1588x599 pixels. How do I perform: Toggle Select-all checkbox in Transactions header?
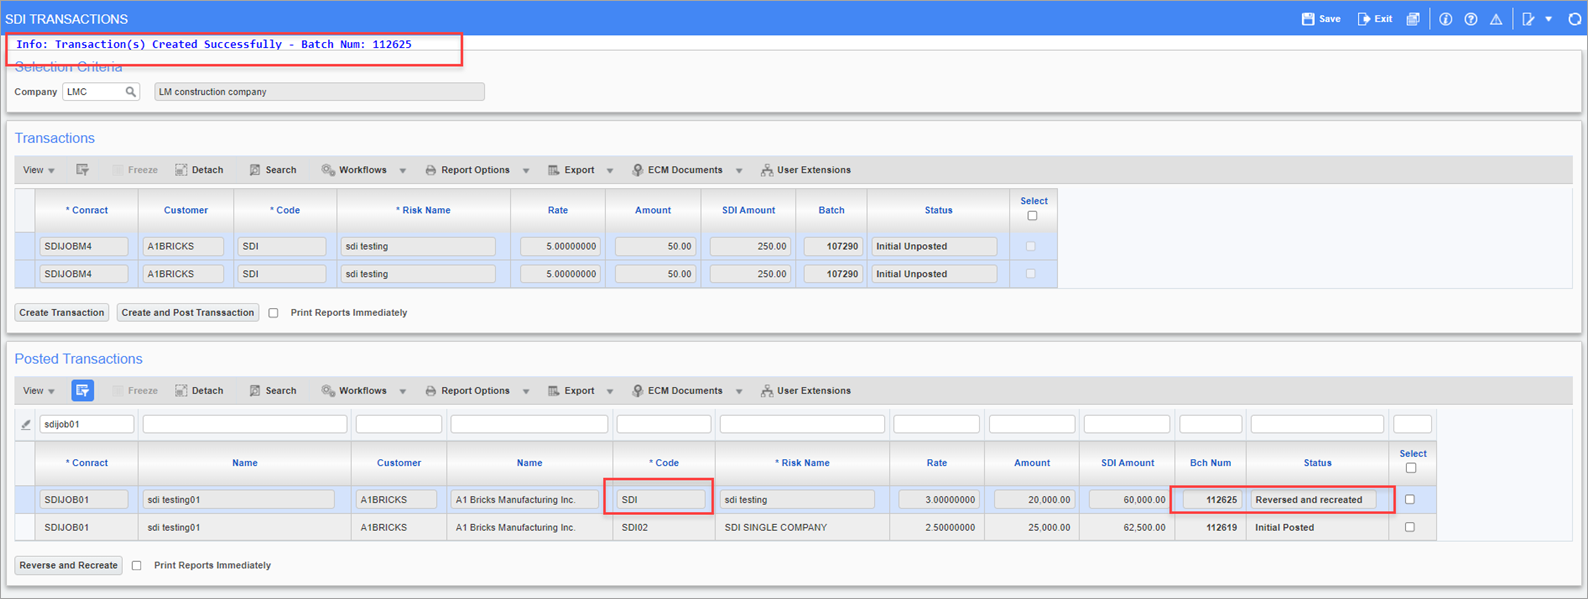tap(1032, 216)
